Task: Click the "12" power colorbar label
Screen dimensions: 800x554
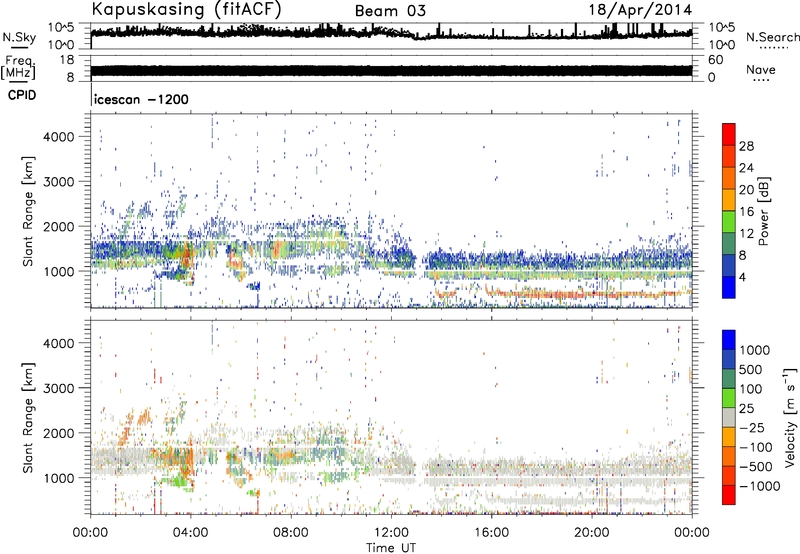Action: (746, 234)
